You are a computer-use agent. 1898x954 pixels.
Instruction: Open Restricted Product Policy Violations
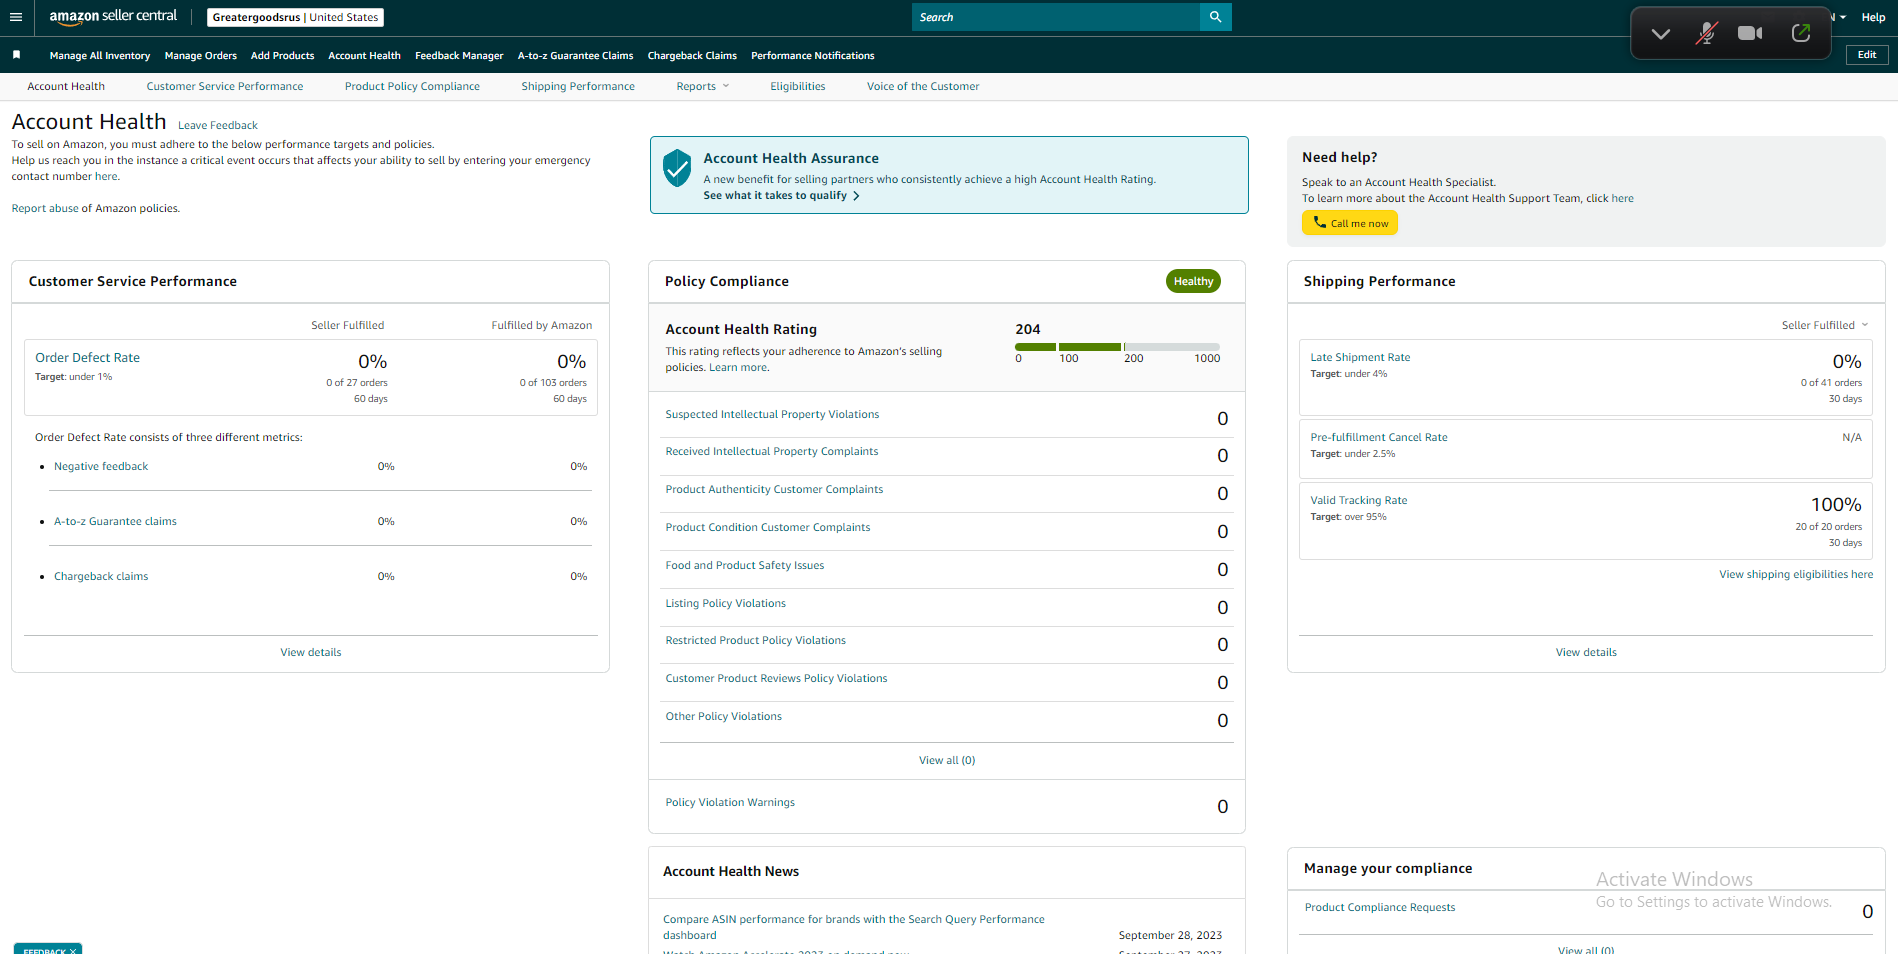pyautogui.click(x=756, y=641)
